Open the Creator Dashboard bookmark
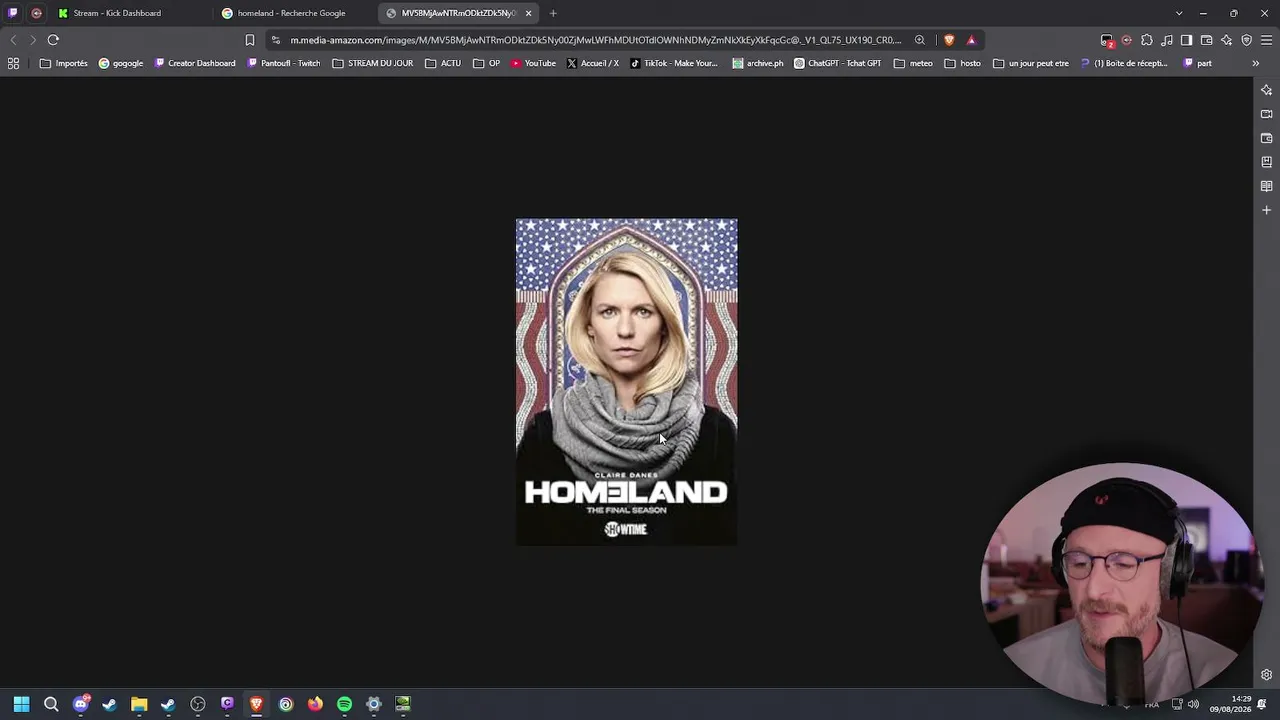 (195, 63)
